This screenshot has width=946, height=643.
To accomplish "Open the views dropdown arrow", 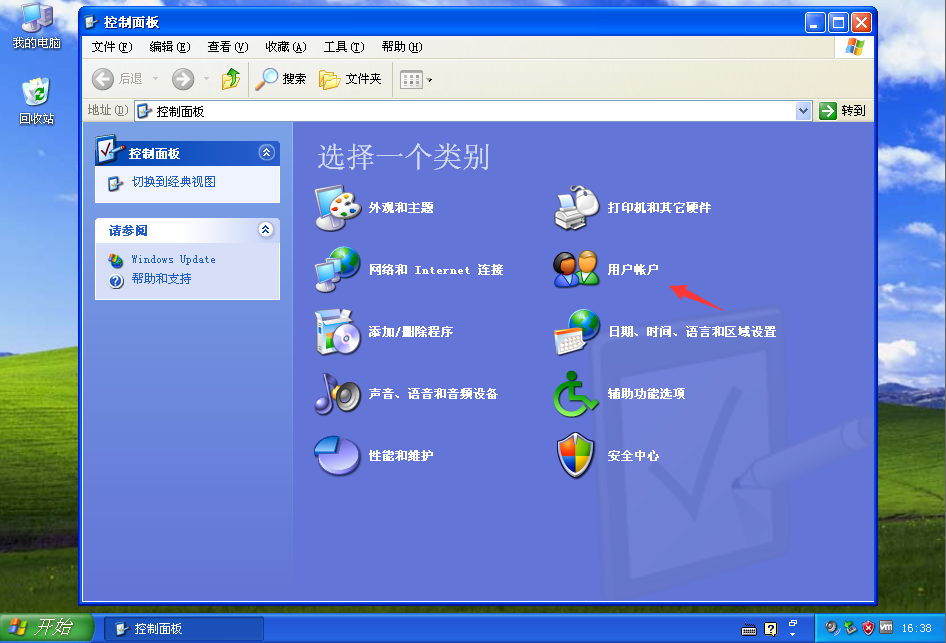I will coord(430,80).
